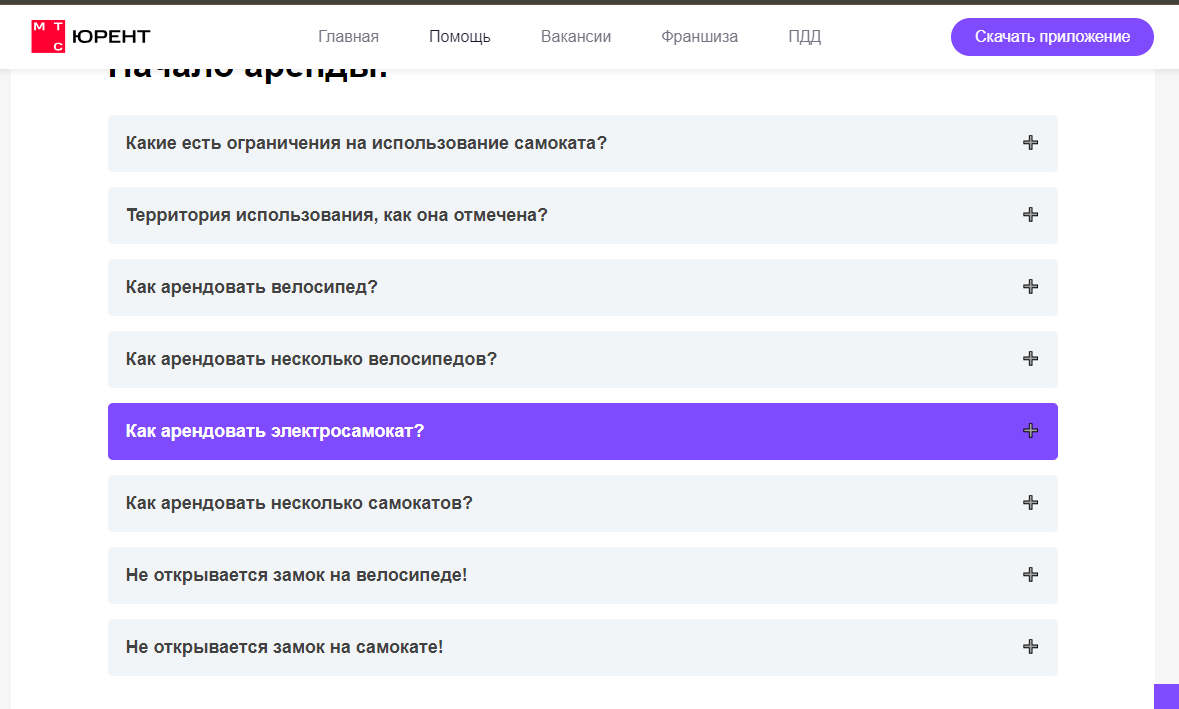Click the МТС Юрент logo

[x=91, y=37]
